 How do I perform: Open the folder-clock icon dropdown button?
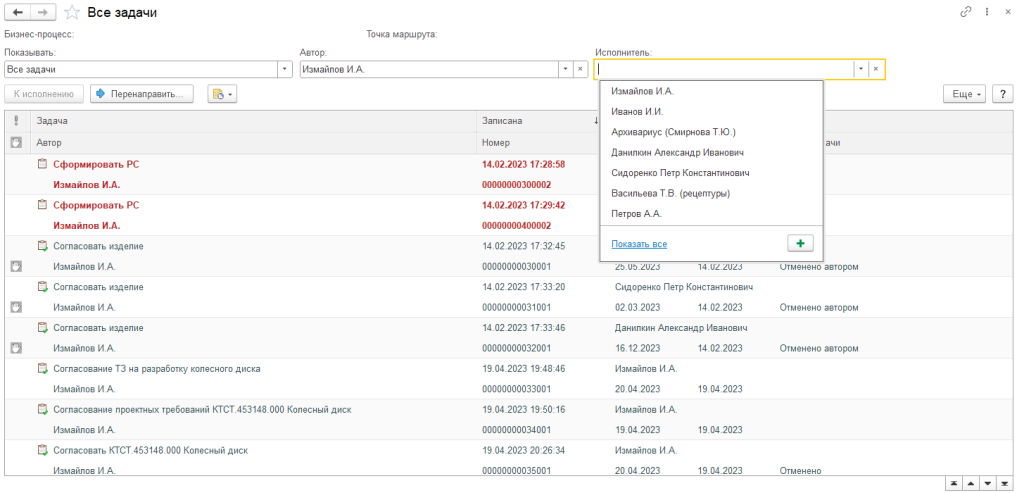tap(221, 94)
